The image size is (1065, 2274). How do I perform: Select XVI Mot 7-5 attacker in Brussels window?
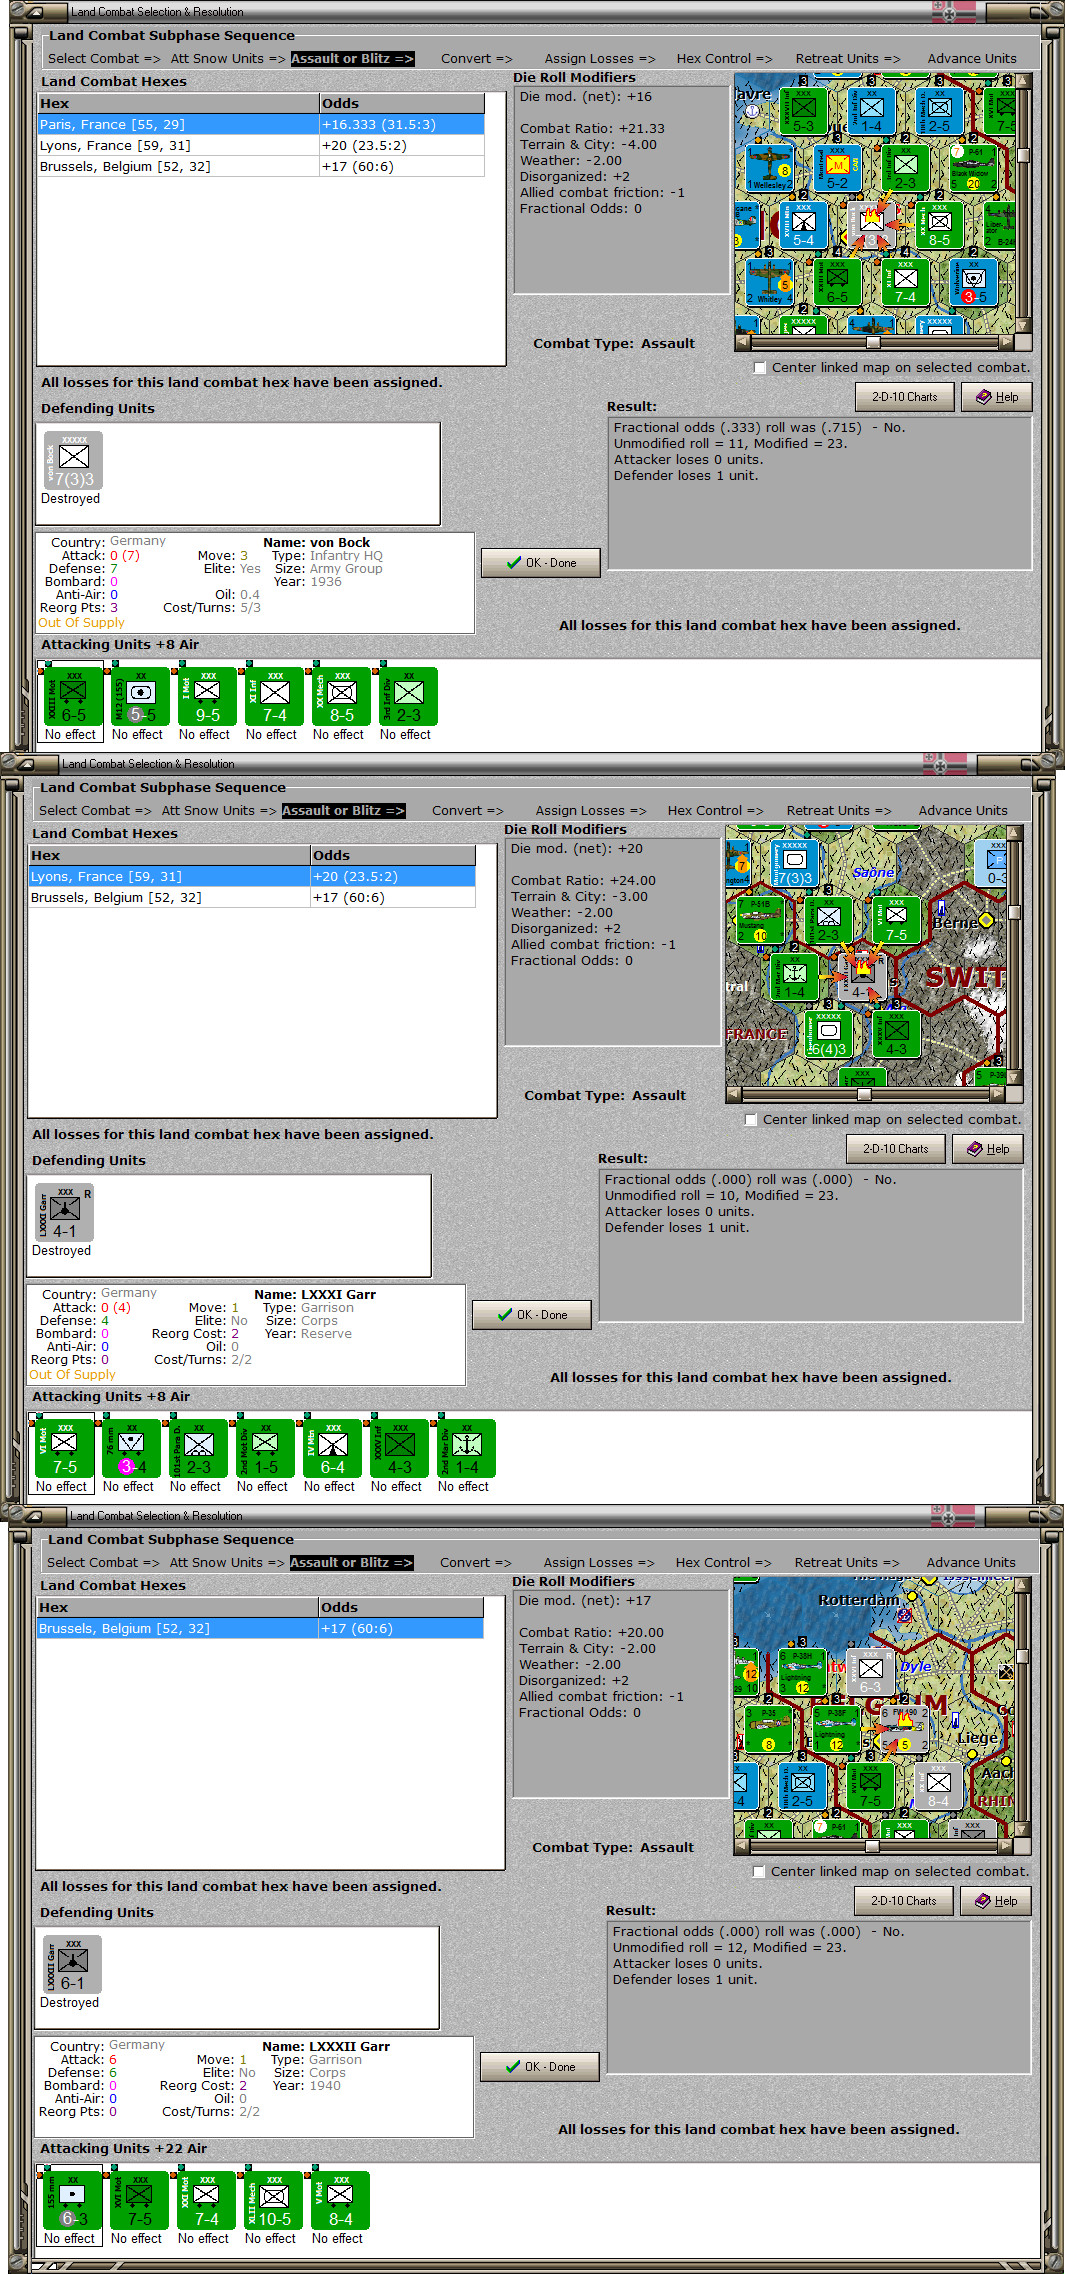tap(138, 2201)
